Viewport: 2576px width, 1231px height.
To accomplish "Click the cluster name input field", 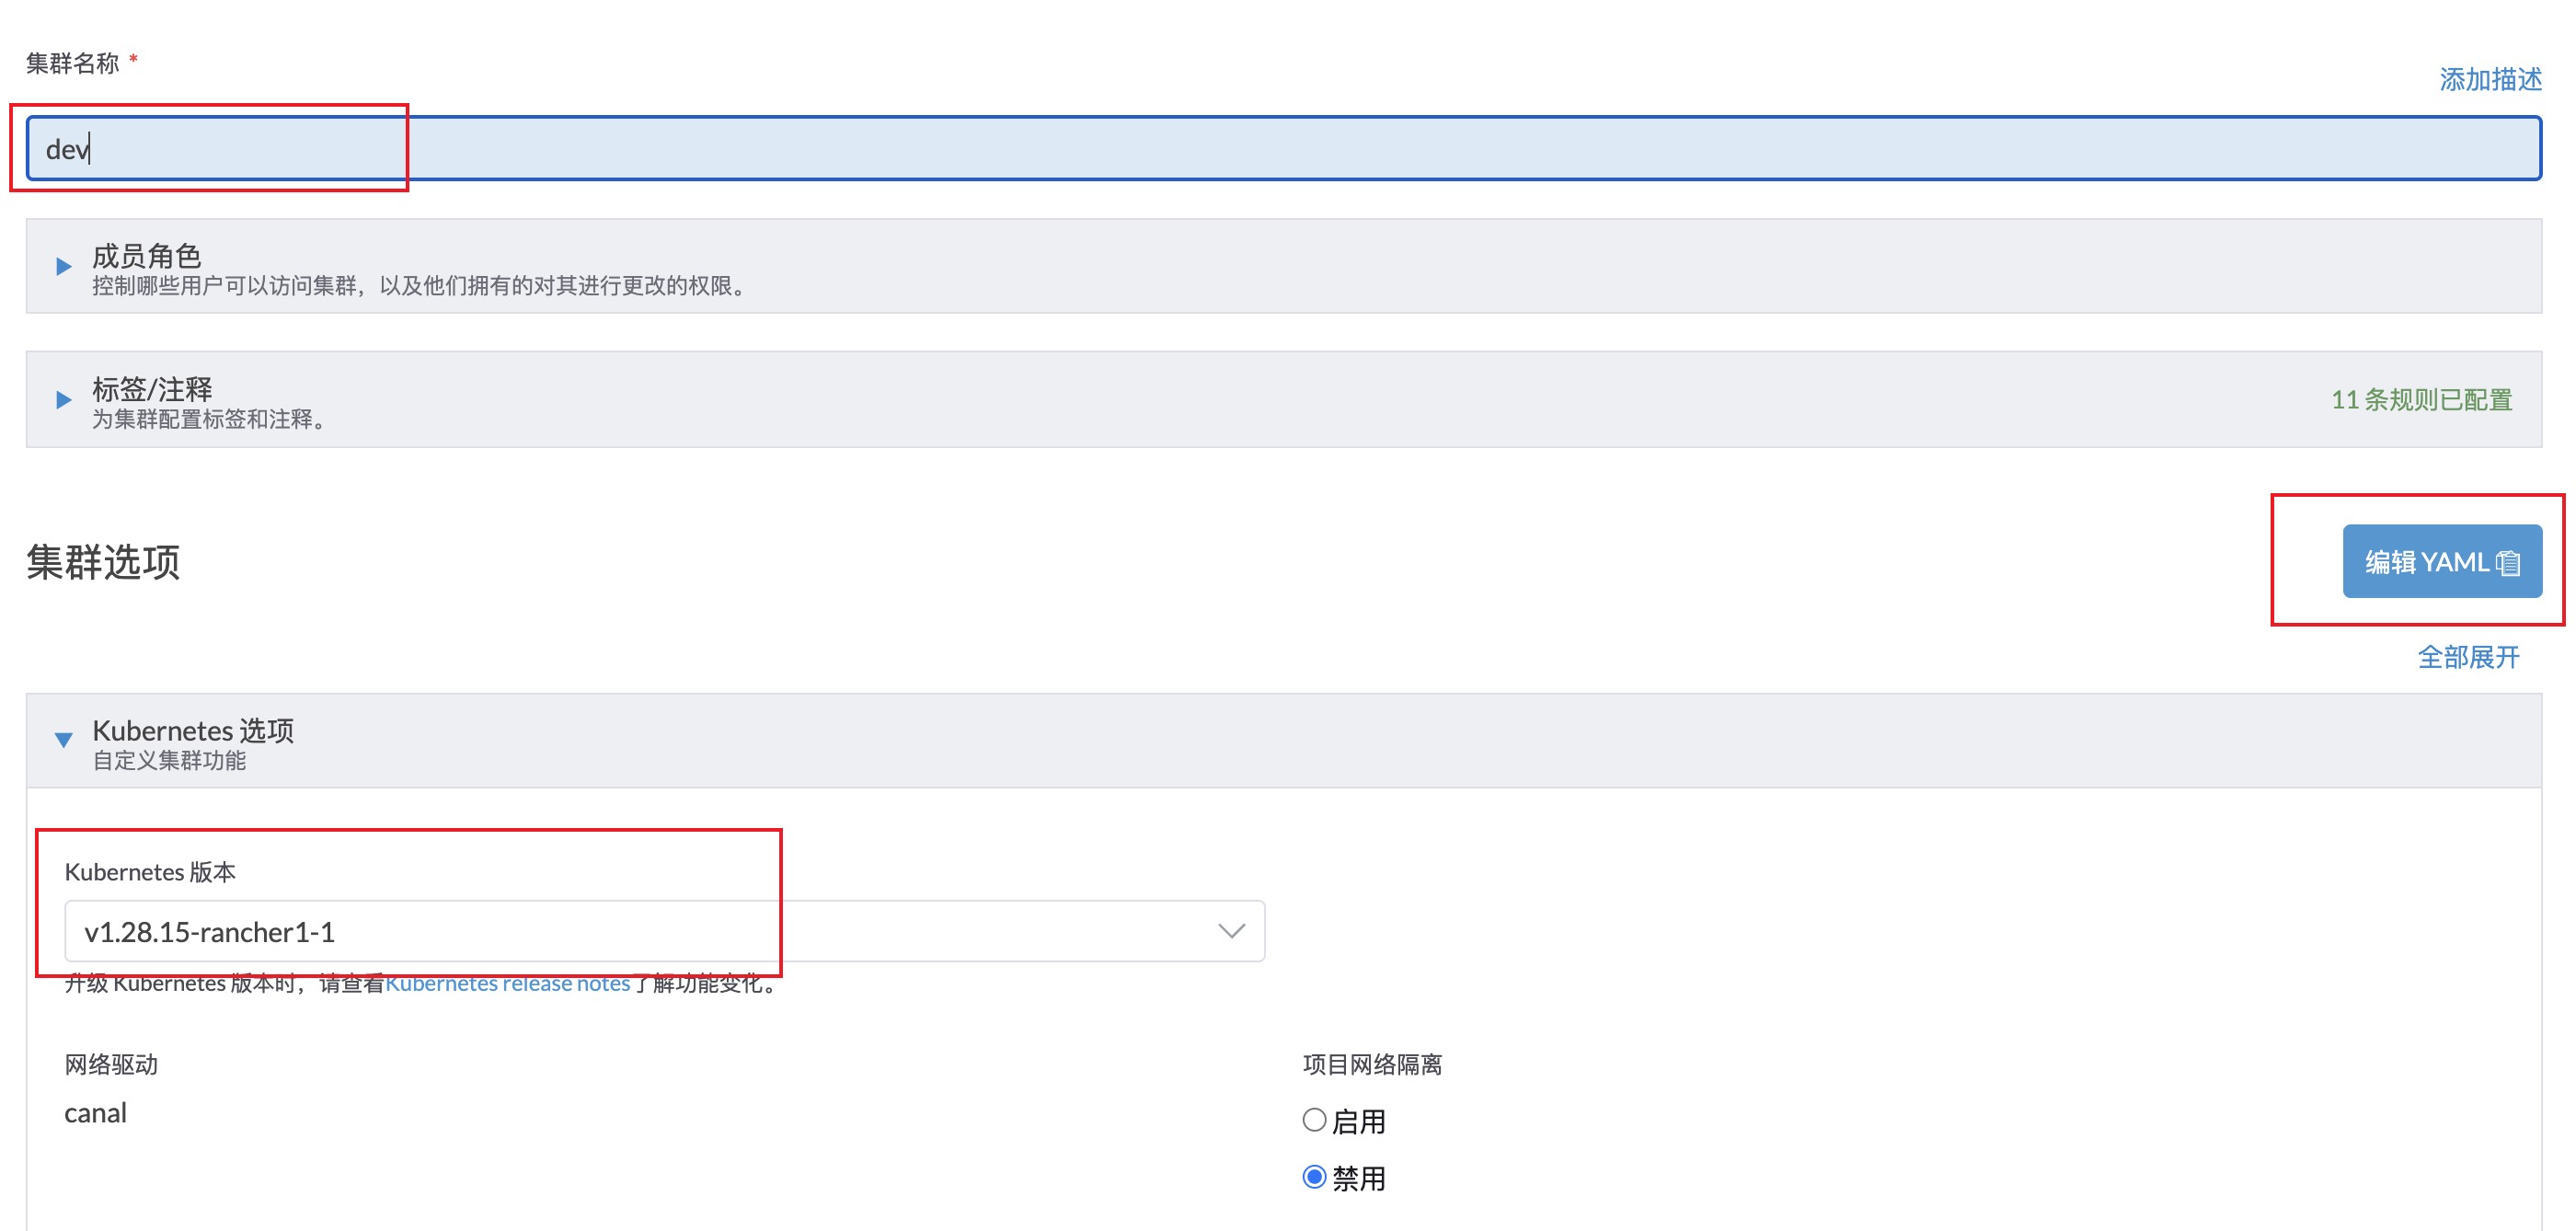I will (x=1283, y=148).
